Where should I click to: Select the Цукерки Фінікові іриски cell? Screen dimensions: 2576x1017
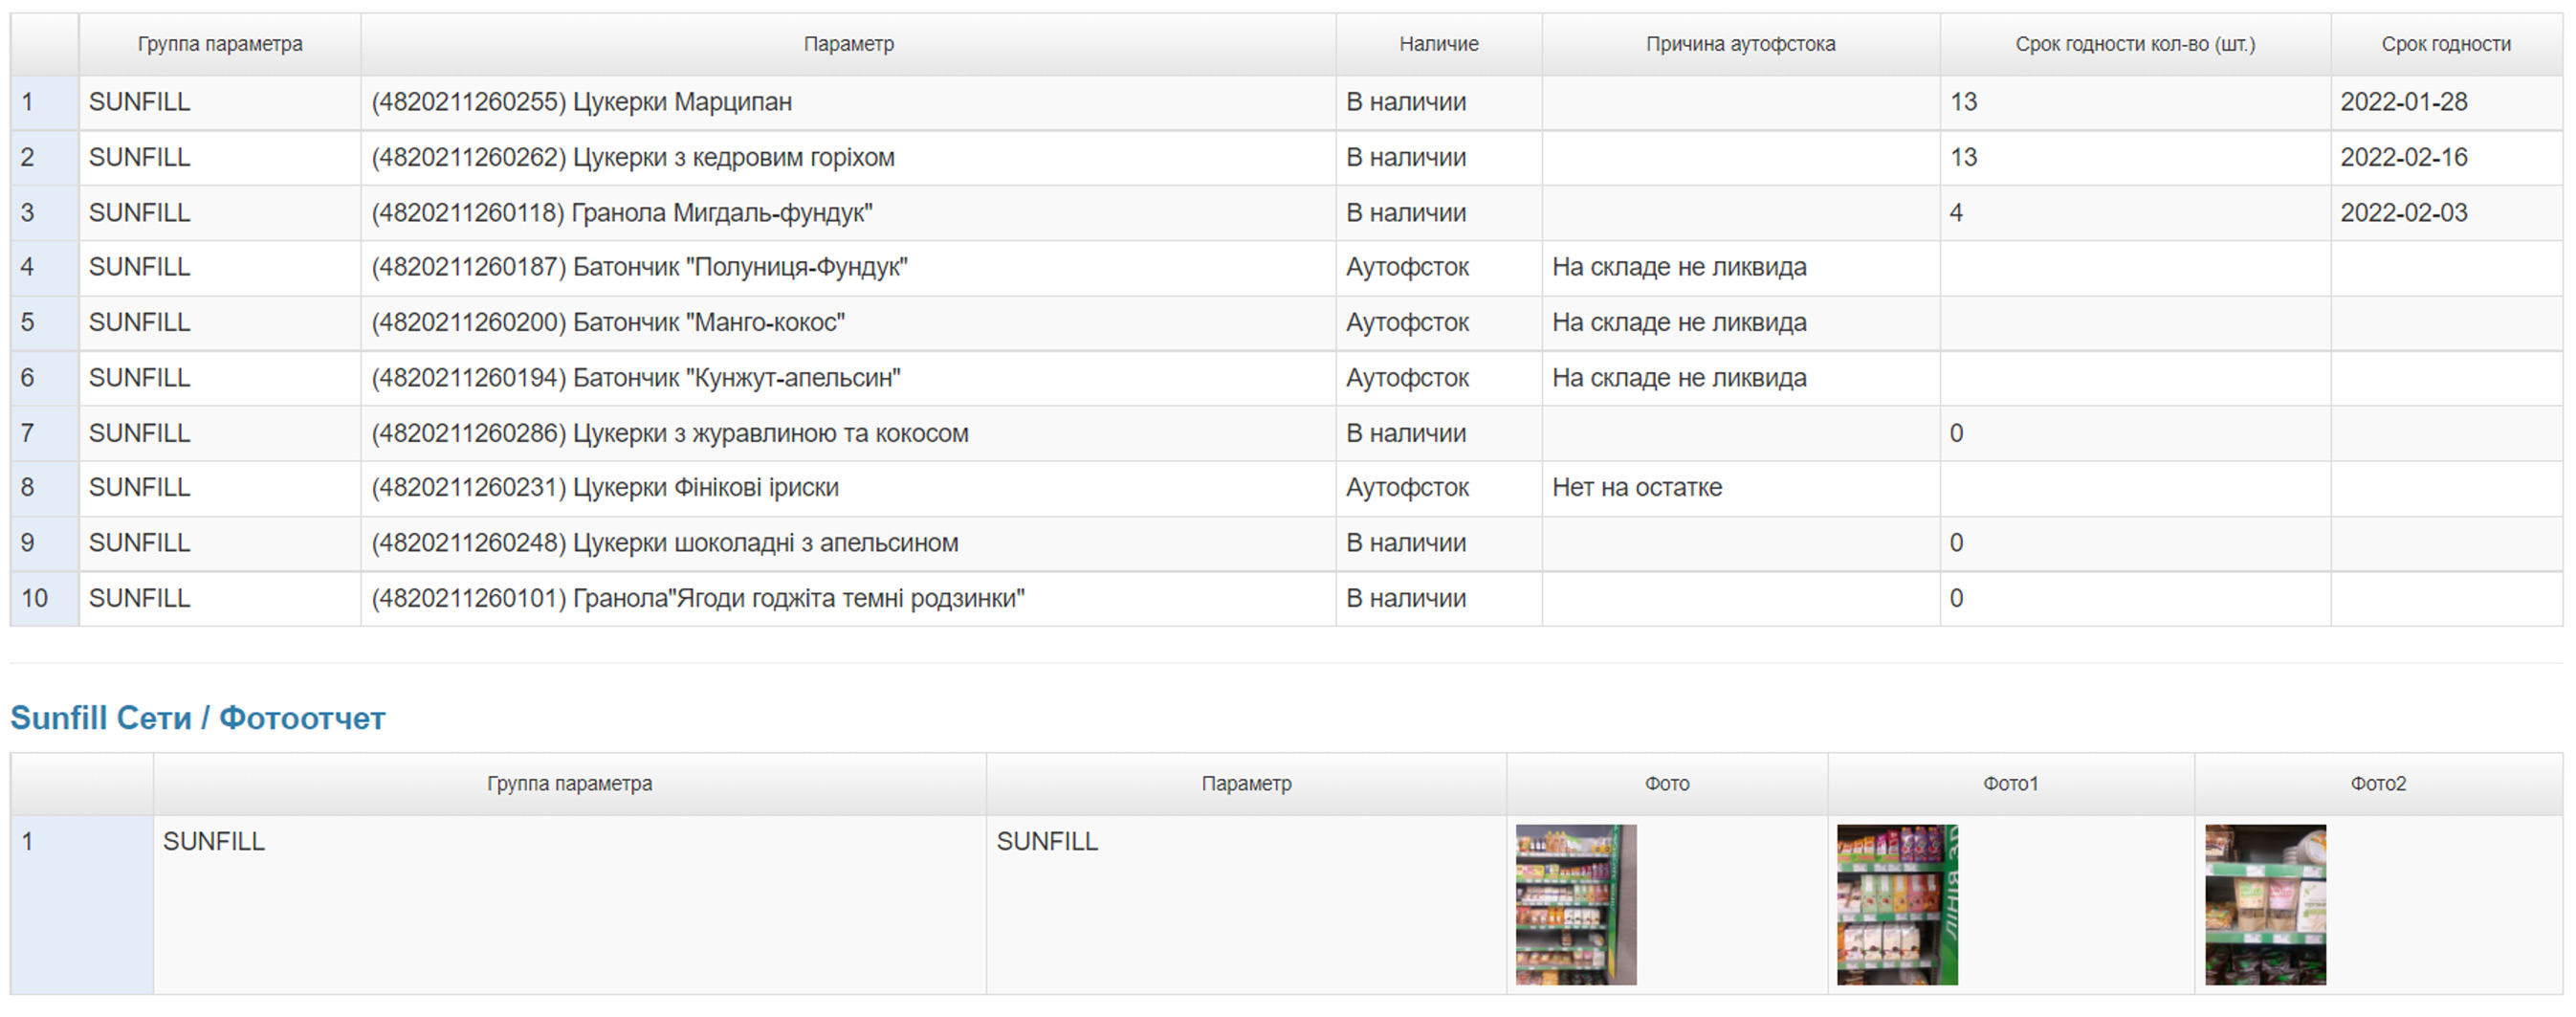click(x=848, y=487)
